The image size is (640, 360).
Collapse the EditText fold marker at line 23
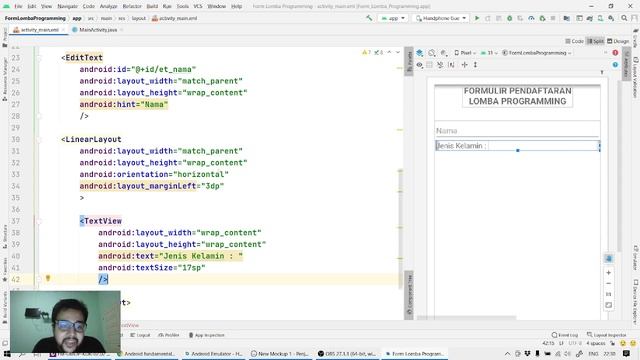coord(39,58)
